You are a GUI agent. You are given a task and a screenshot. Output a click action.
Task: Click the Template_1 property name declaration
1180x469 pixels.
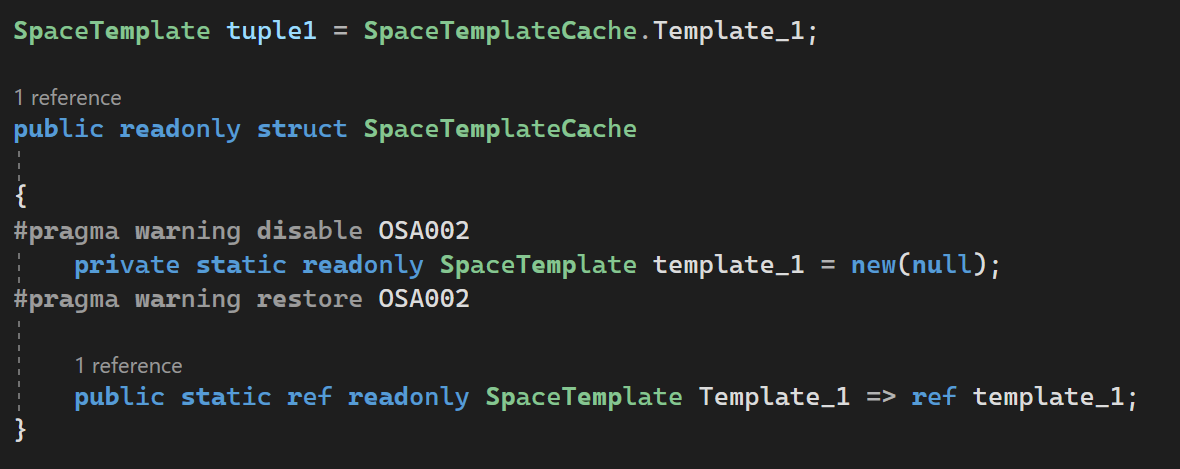coord(774,397)
